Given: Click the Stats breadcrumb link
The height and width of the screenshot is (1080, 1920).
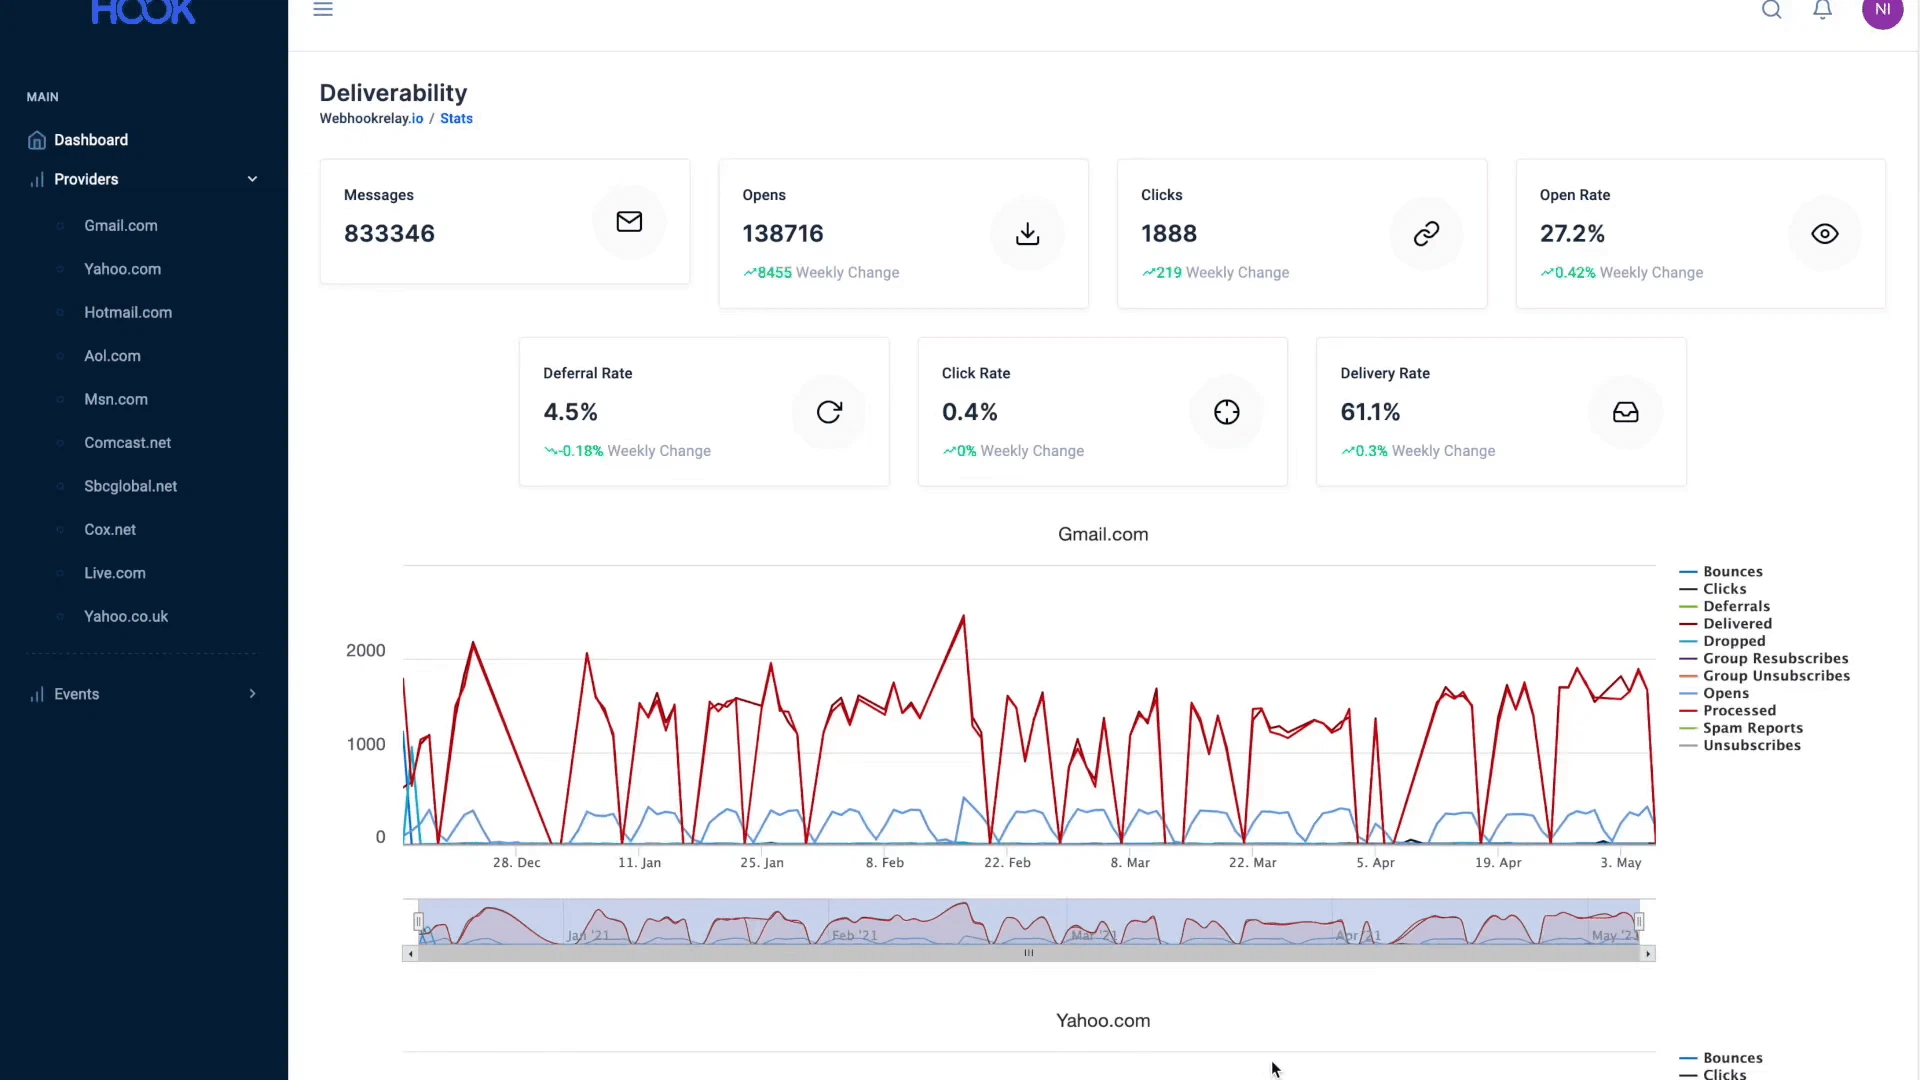Looking at the screenshot, I should [456, 118].
